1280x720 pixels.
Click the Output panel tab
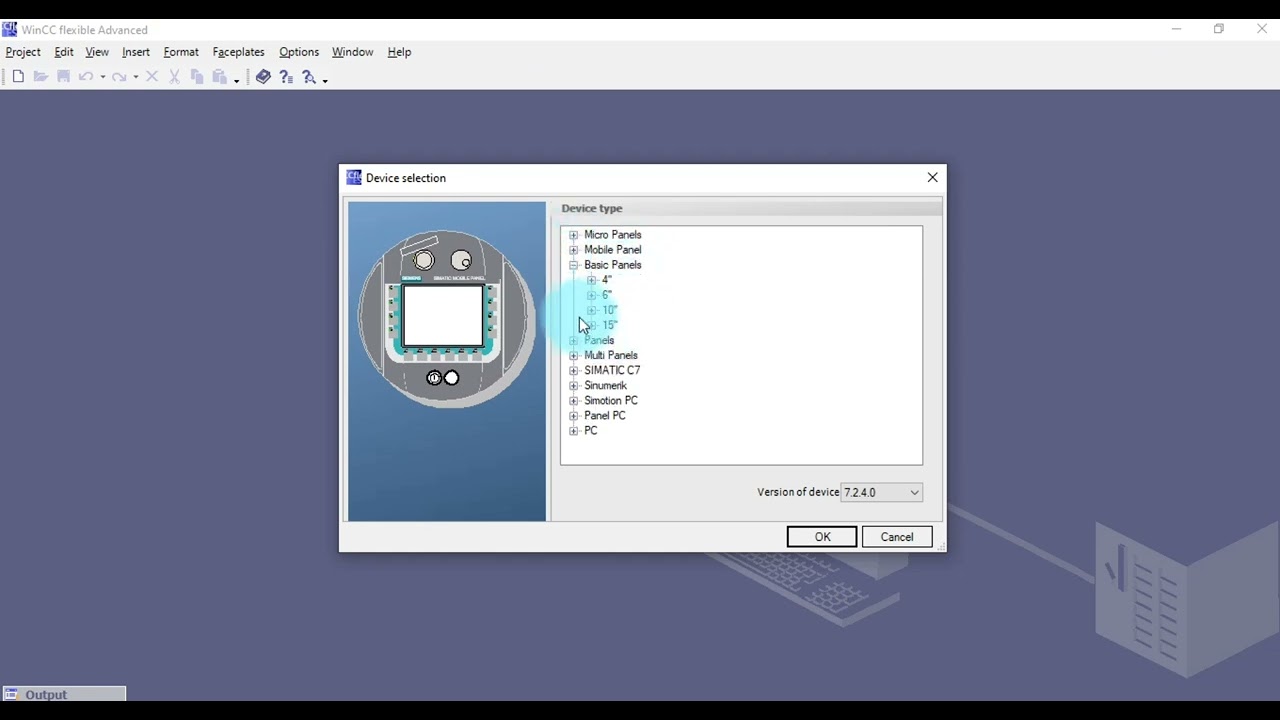(64, 694)
